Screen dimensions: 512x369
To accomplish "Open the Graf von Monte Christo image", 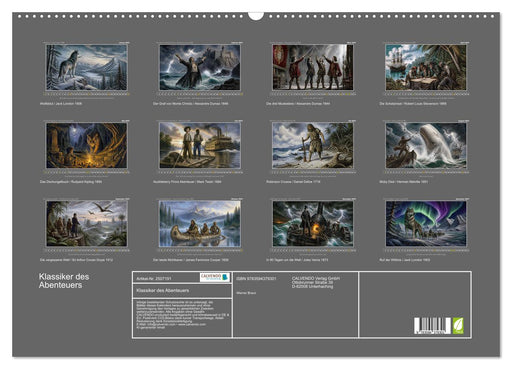I will (200, 68).
